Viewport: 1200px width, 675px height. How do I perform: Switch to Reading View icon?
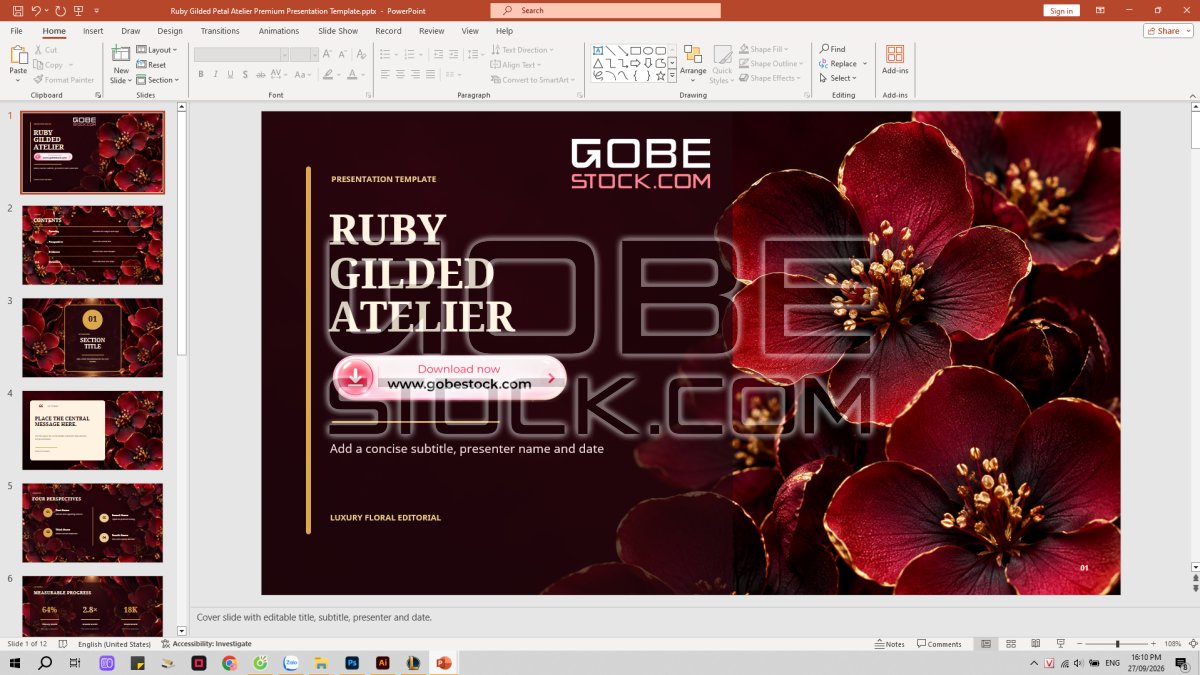click(x=1035, y=644)
